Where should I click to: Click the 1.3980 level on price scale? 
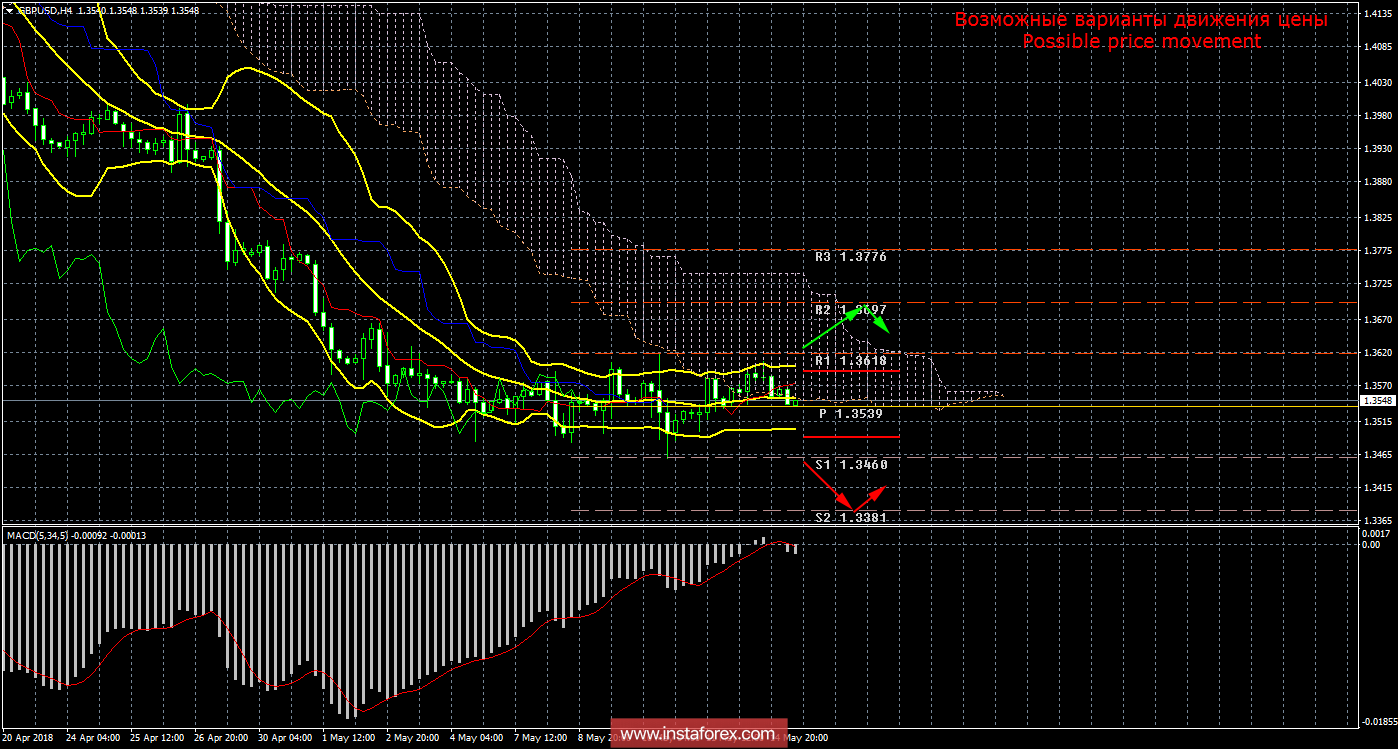[1376, 115]
